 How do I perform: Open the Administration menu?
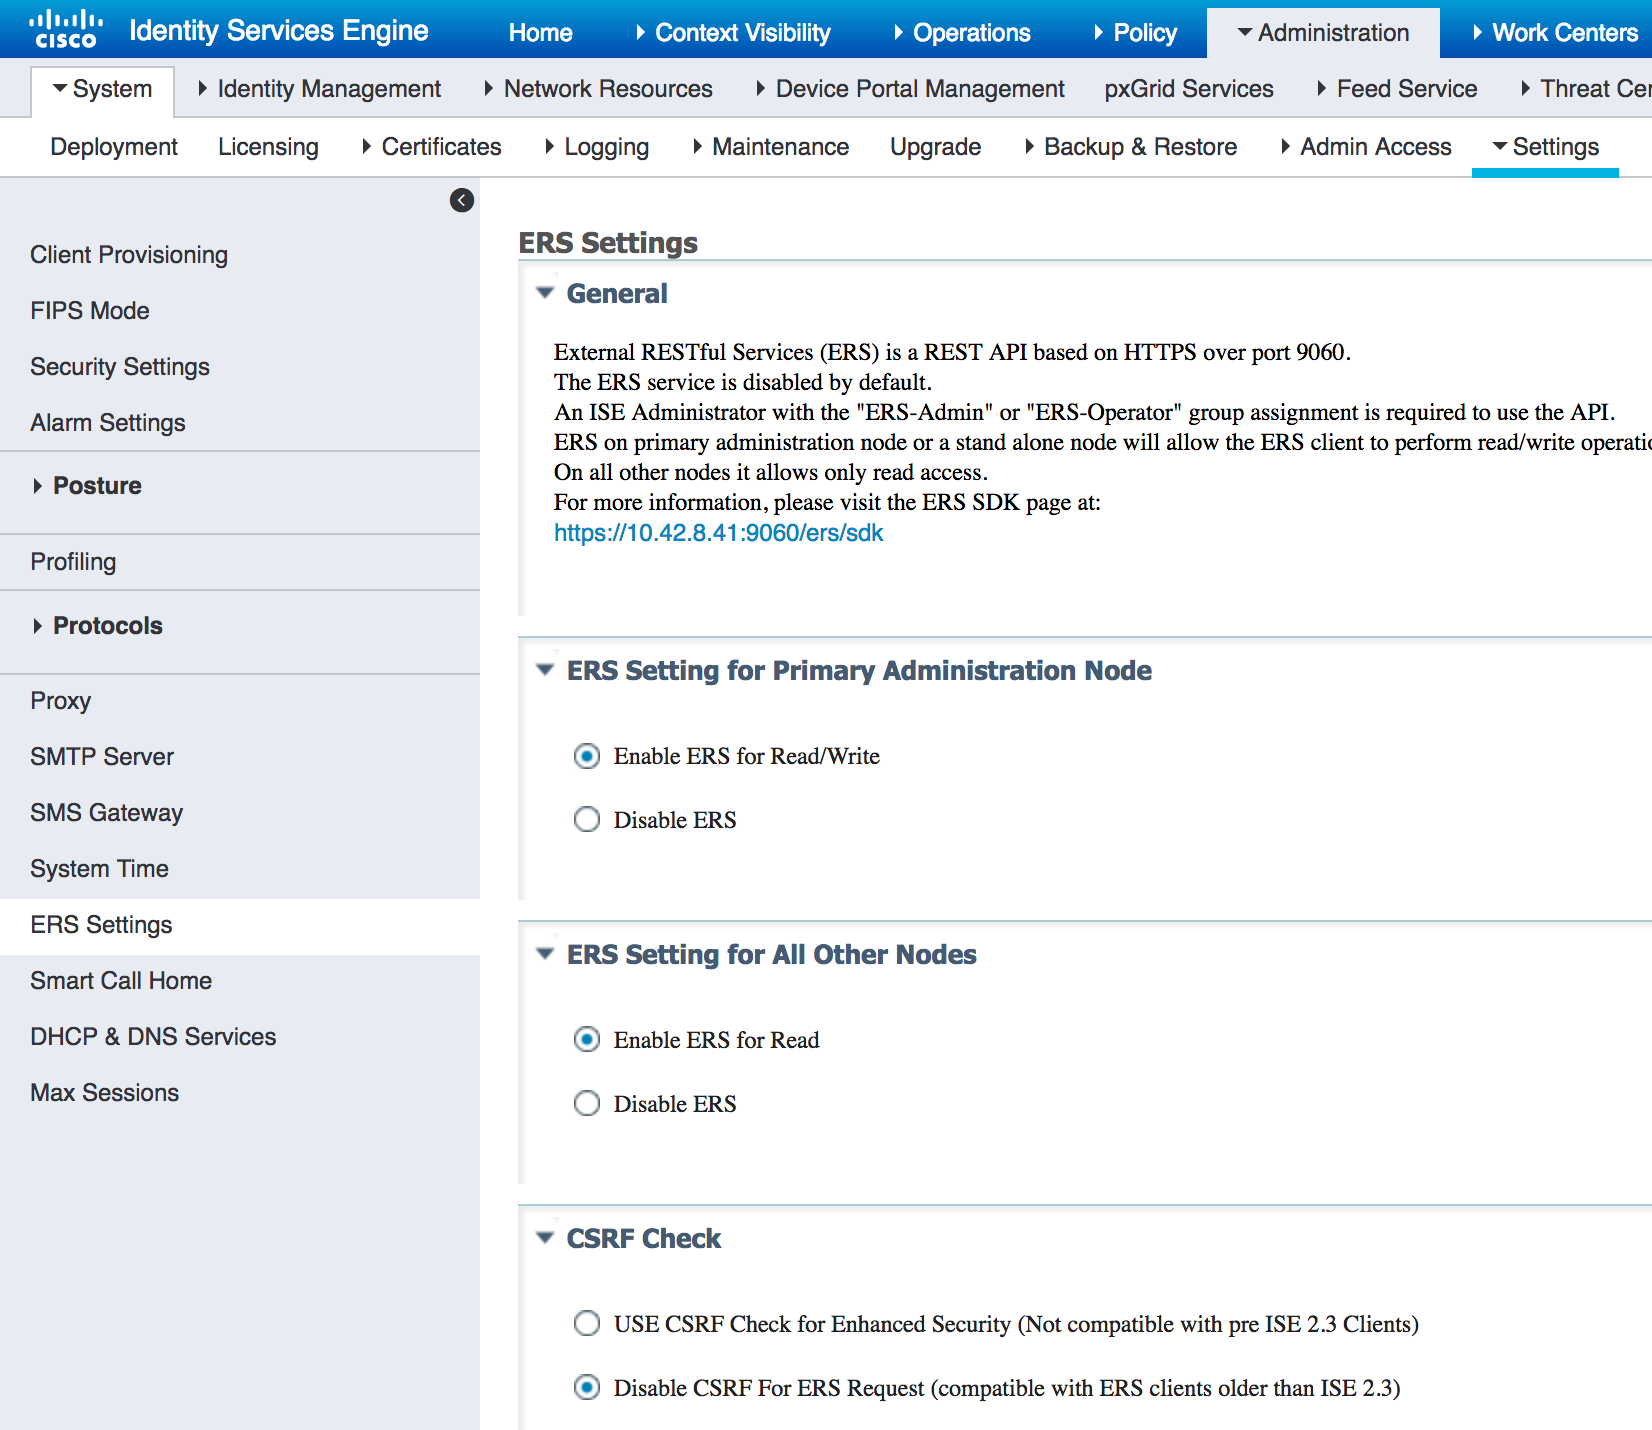1323,33
